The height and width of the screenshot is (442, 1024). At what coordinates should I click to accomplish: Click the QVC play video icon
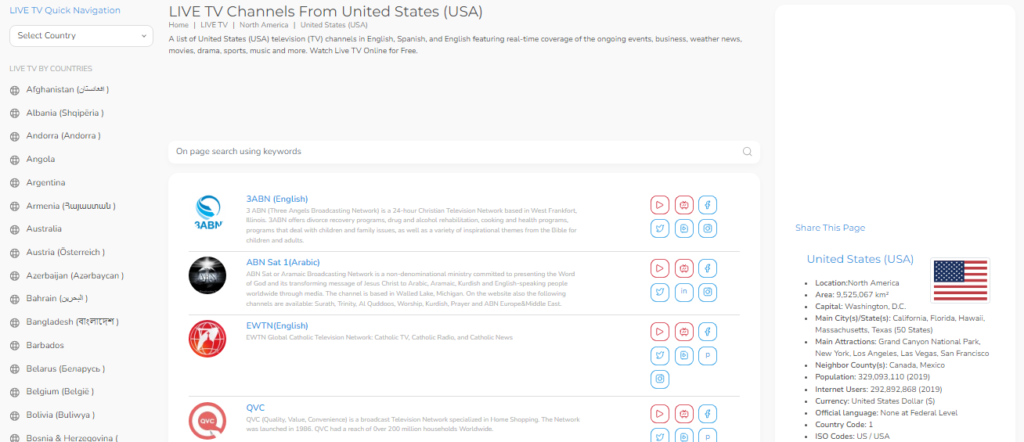(x=660, y=414)
